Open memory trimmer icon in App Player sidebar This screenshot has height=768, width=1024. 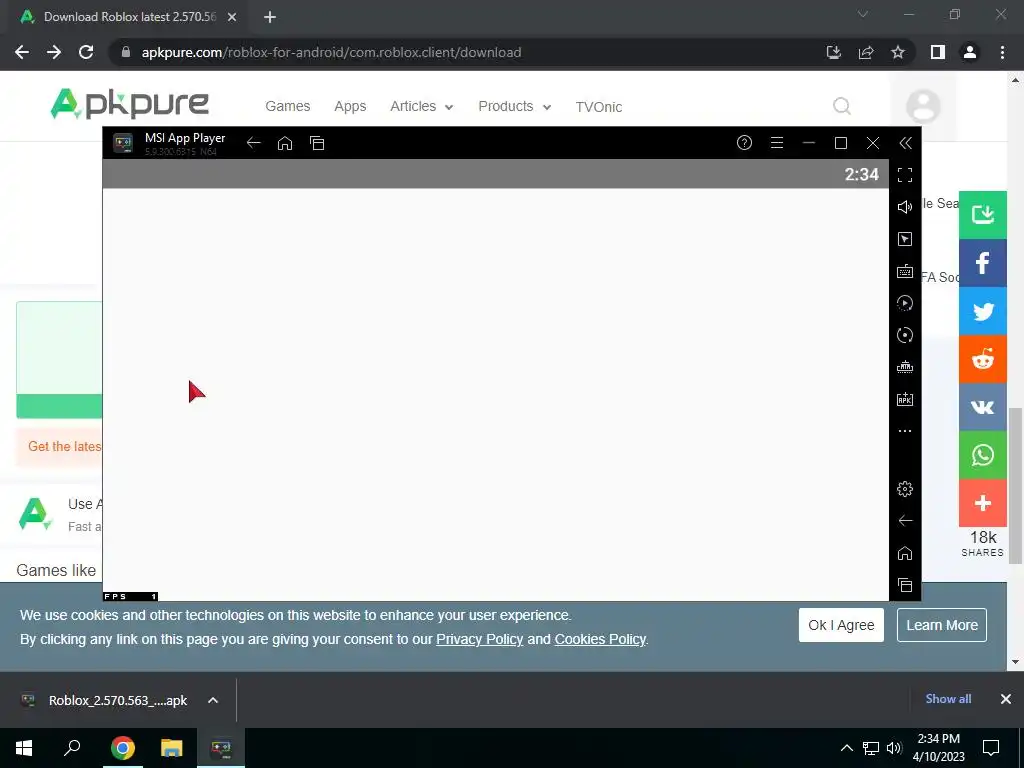[905, 367]
